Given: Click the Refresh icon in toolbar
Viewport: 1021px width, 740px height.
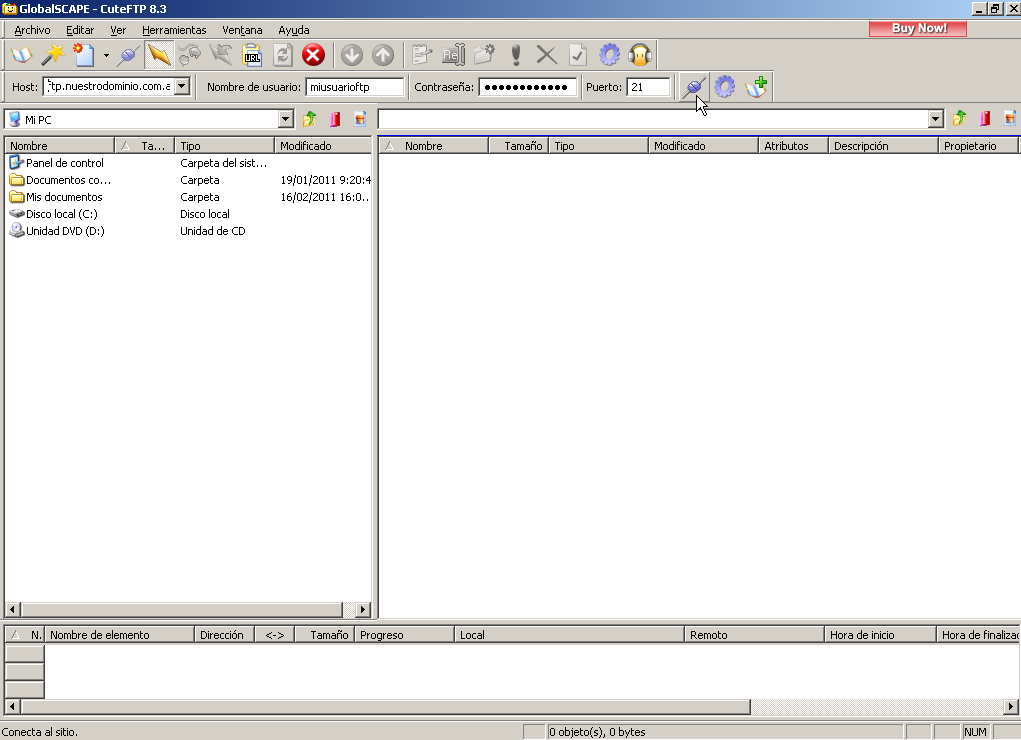Looking at the screenshot, I should pos(283,55).
